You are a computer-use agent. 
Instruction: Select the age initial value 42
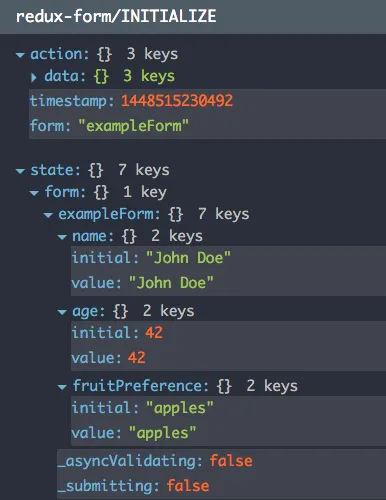(154, 333)
